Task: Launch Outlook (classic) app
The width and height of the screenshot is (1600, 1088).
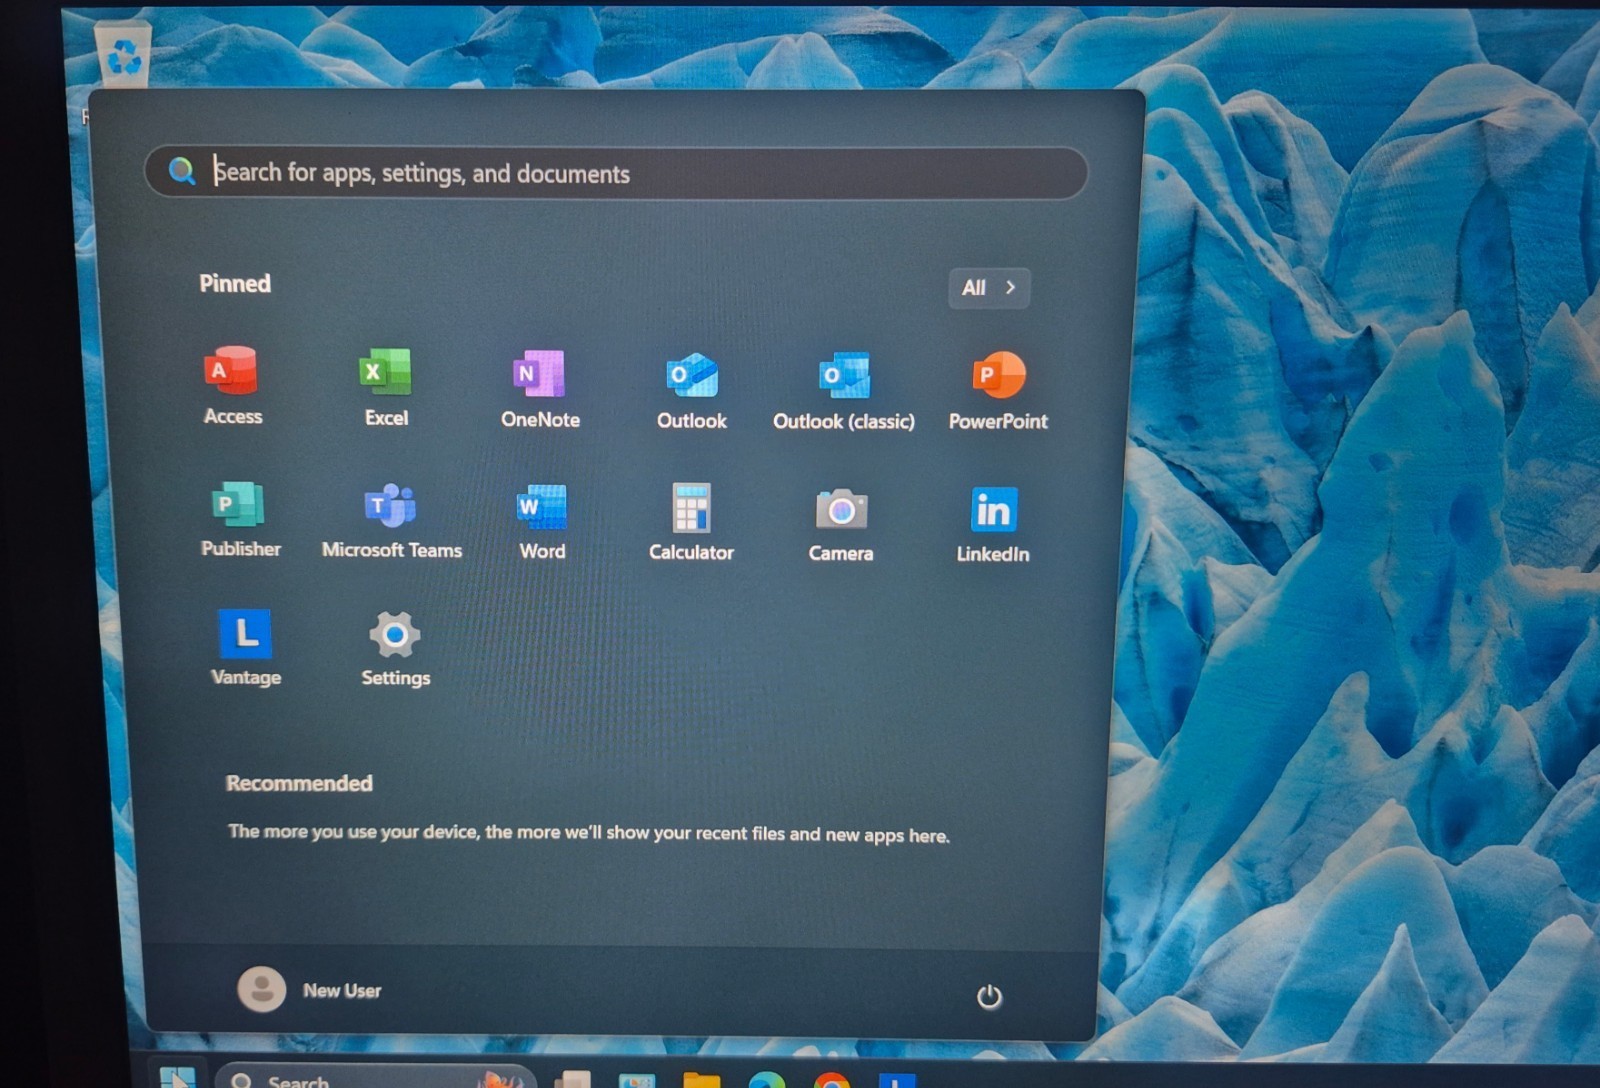Action: [x=844, y=390]
